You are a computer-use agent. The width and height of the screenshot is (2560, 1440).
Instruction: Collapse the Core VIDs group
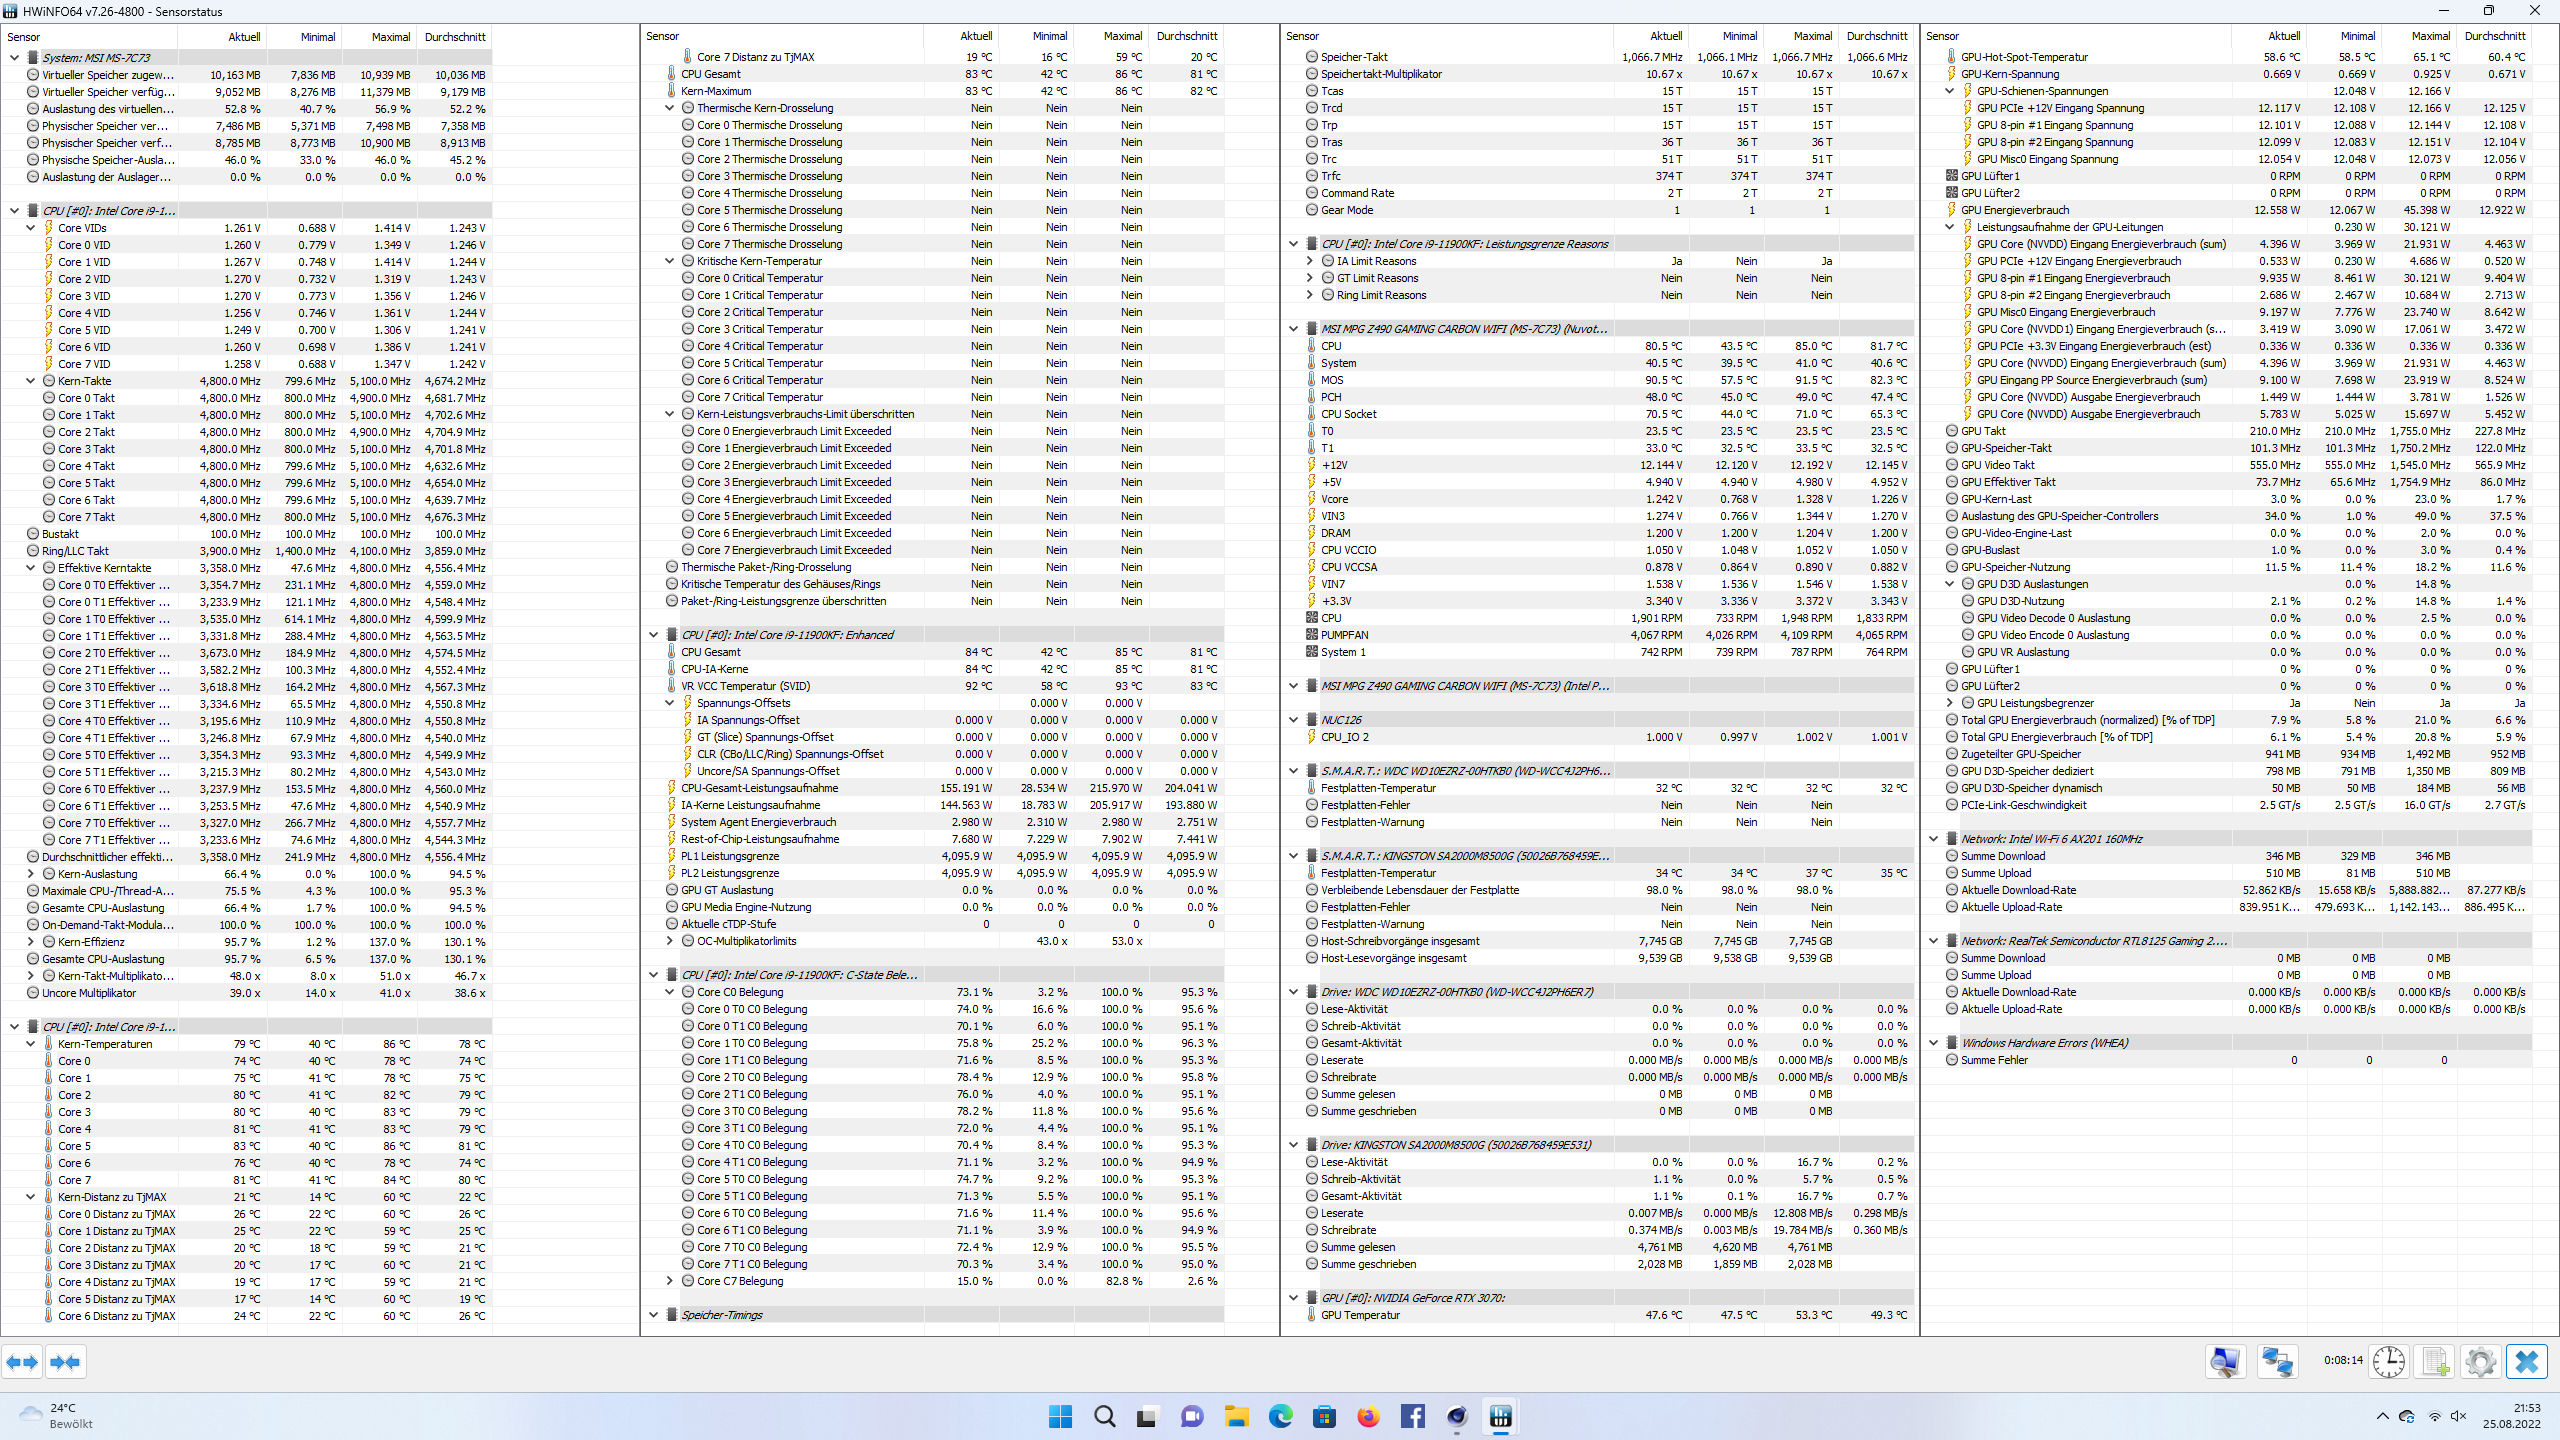[x=31, y=228]
